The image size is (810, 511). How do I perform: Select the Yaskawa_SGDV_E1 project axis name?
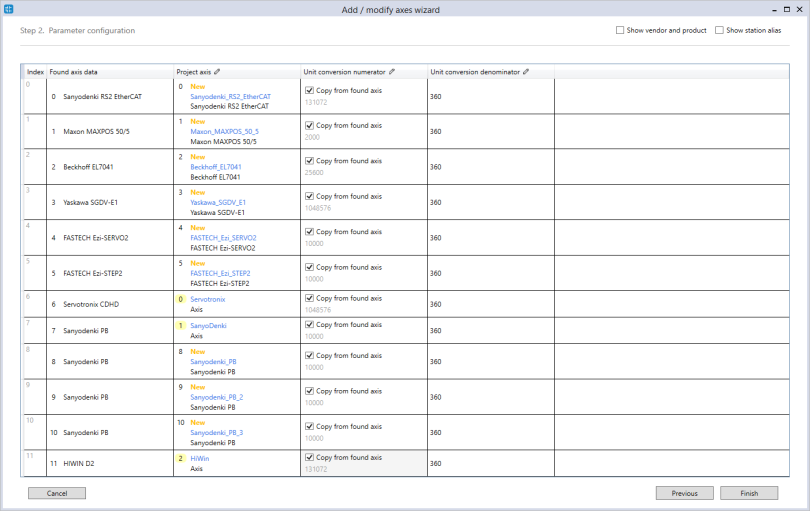click(217, 202)
